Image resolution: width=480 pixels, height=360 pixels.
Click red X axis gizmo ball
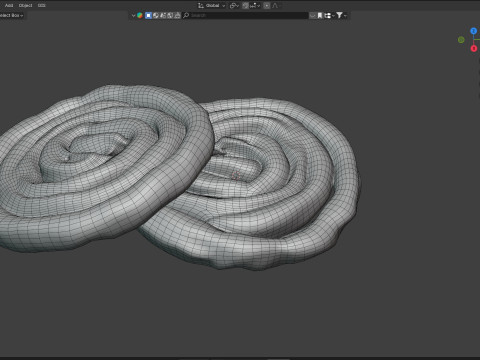click(x=474, y=49)
